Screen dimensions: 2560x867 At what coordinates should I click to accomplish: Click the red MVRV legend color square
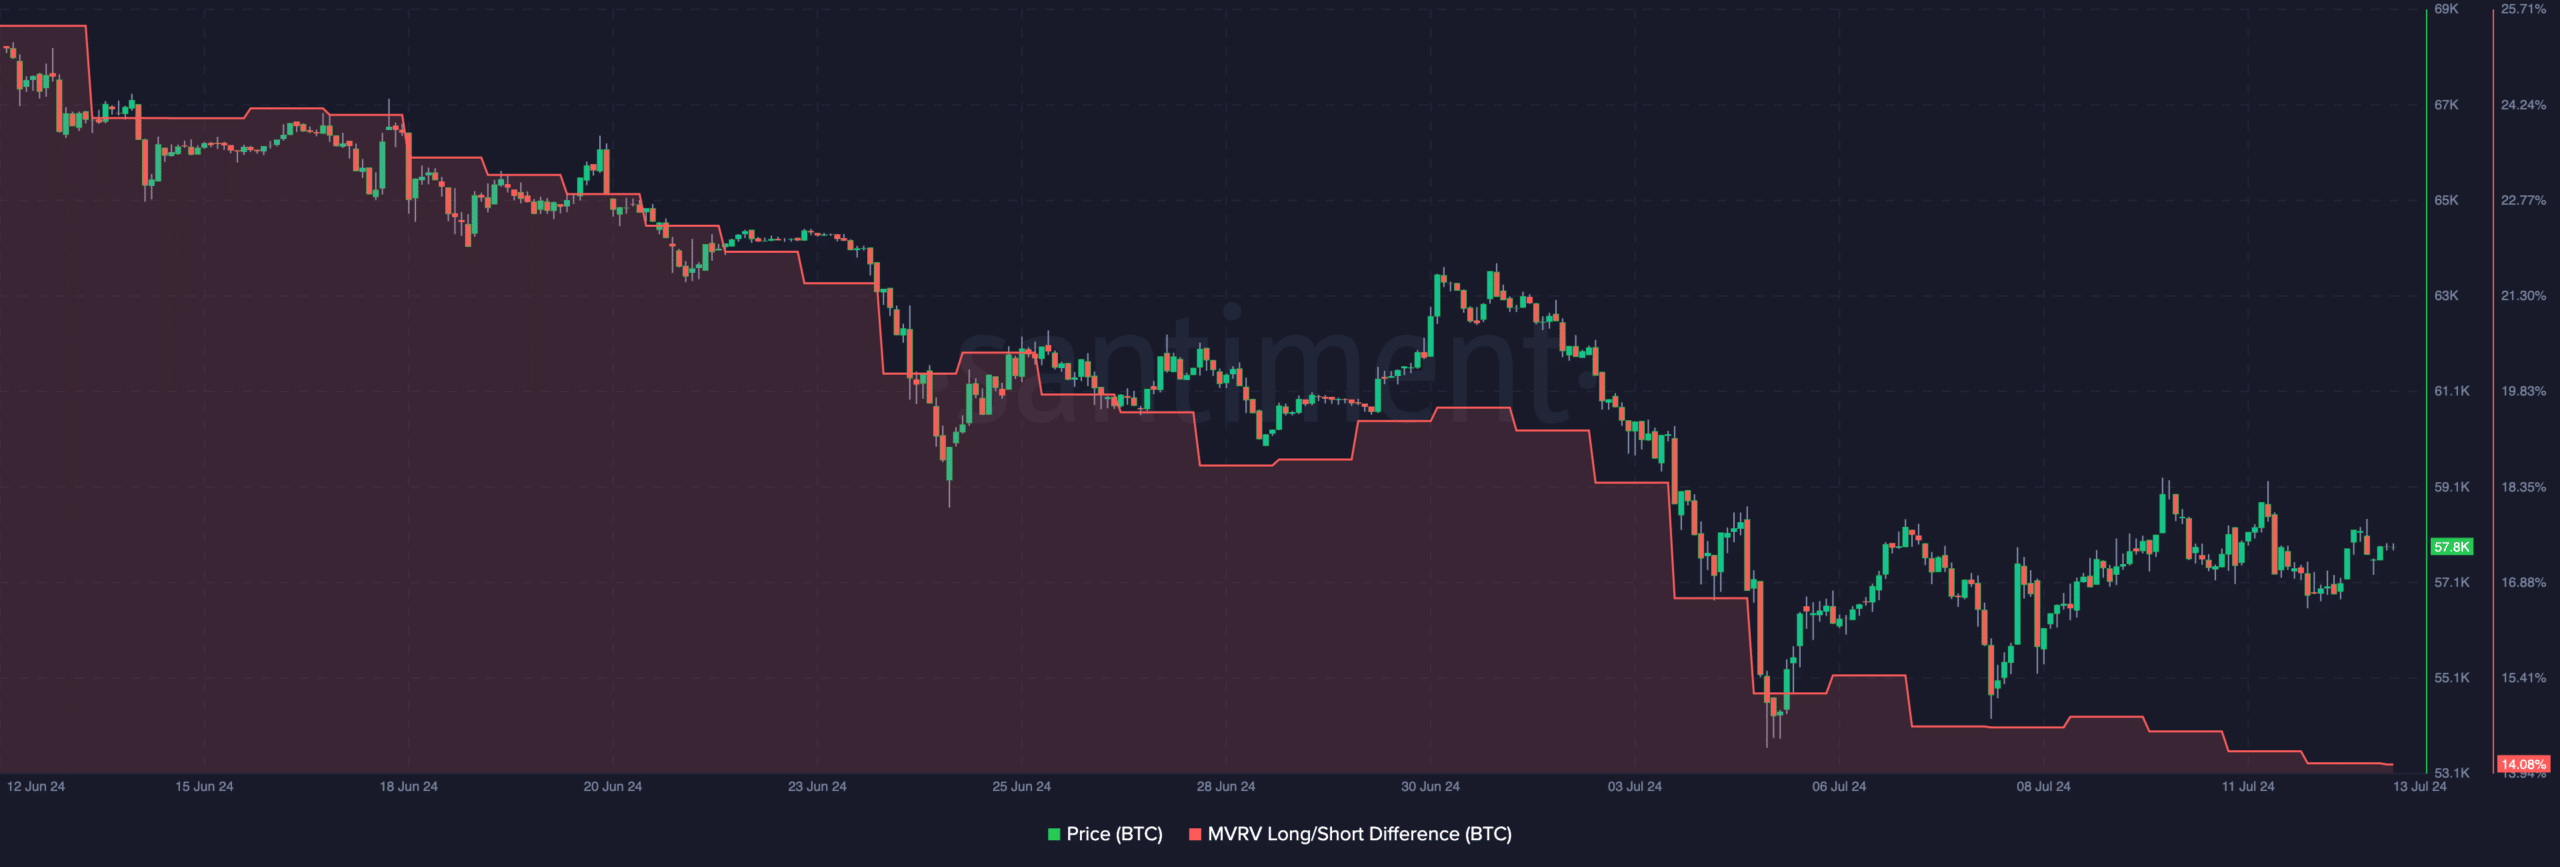(x=1195, y=834)
